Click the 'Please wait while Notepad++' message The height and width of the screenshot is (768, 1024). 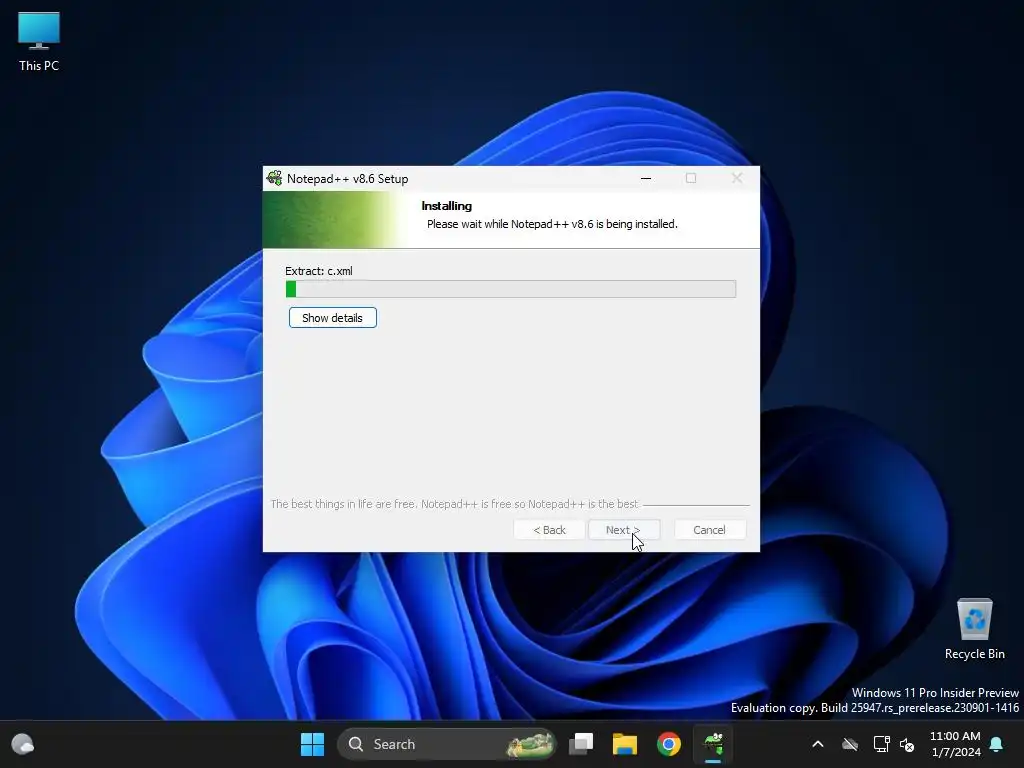tap(552, 224)
